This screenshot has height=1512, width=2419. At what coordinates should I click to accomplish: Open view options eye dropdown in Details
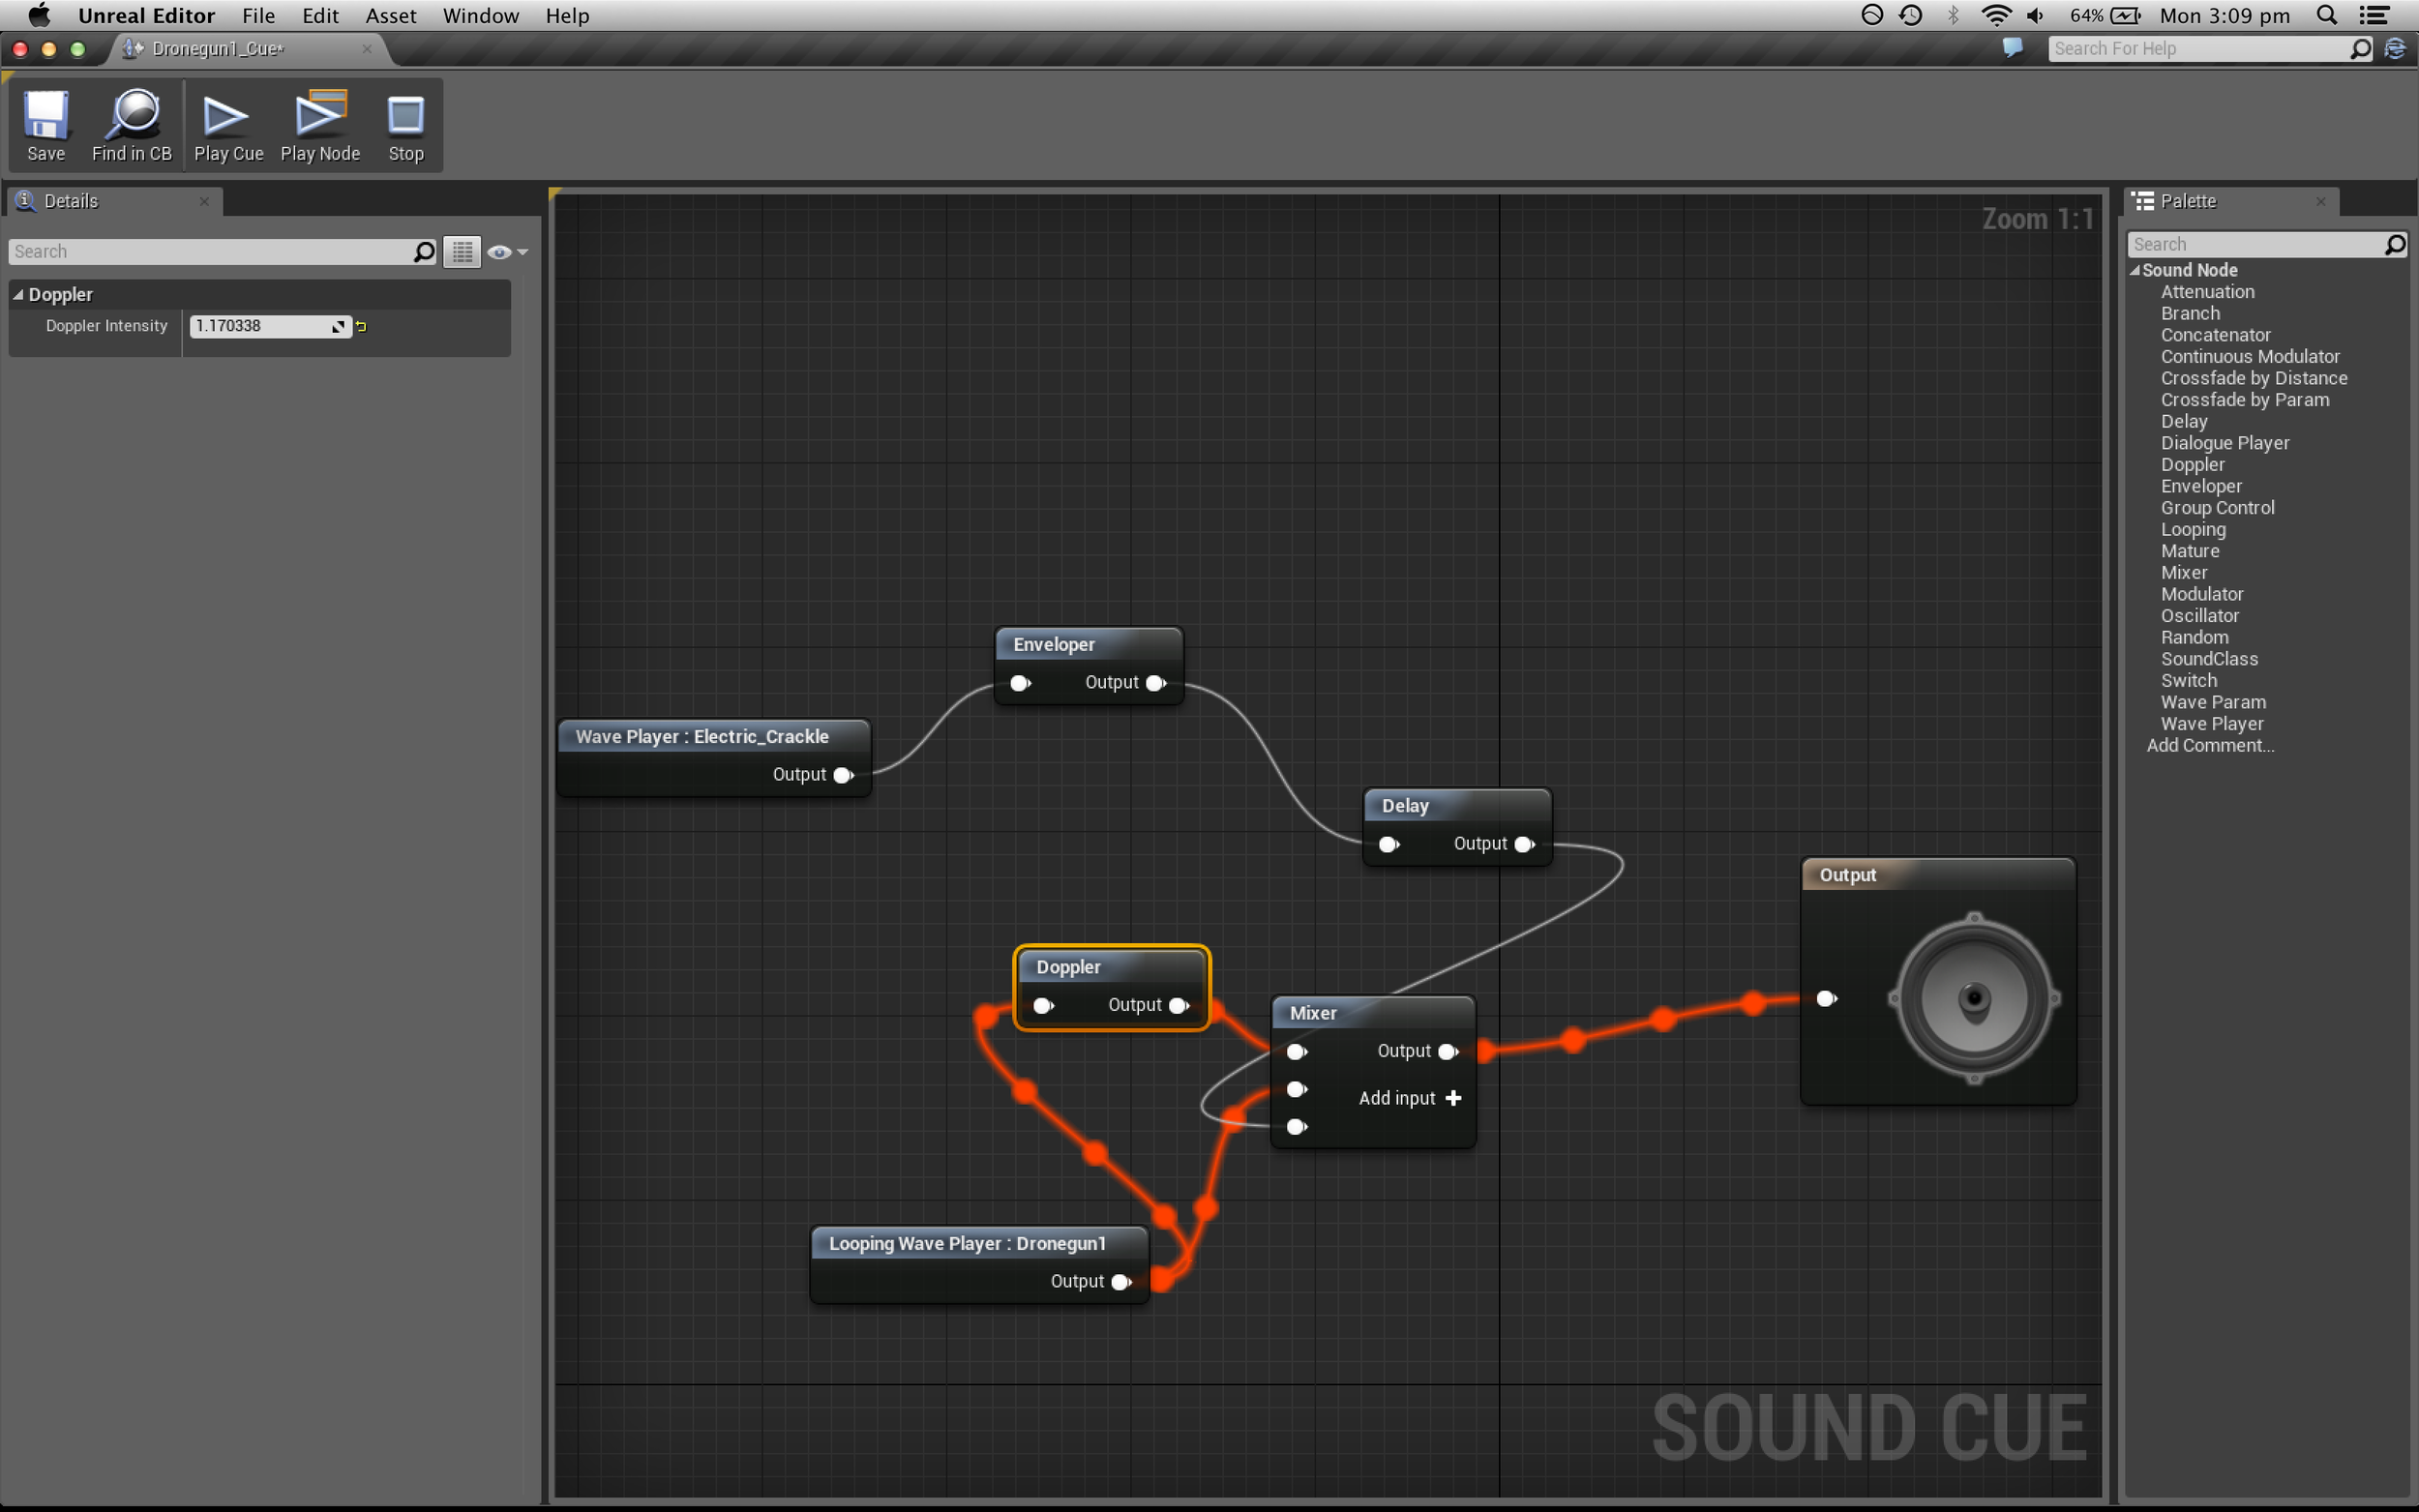pos(506,252)
